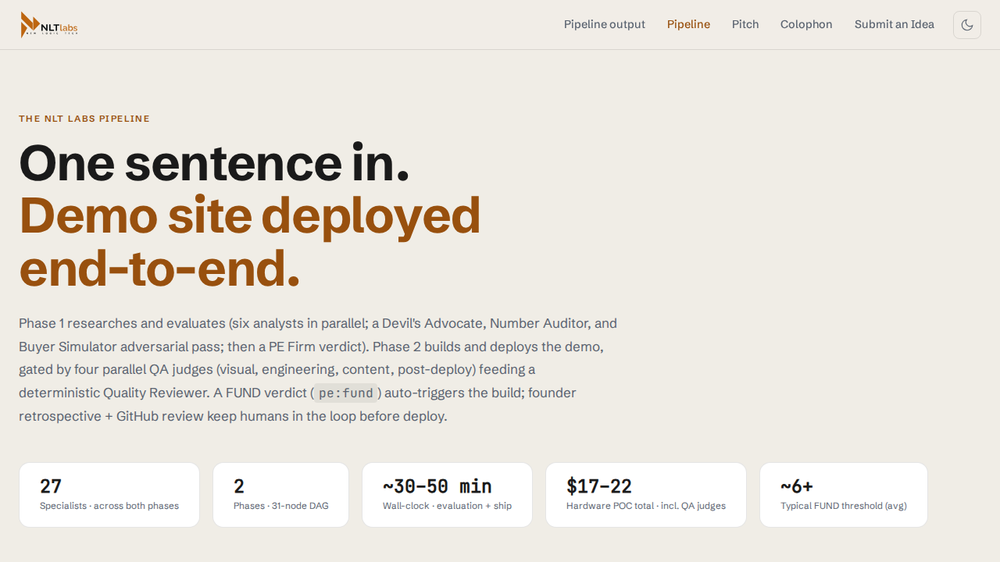Click the "31-node DAG" caption text

click(300, 506)
